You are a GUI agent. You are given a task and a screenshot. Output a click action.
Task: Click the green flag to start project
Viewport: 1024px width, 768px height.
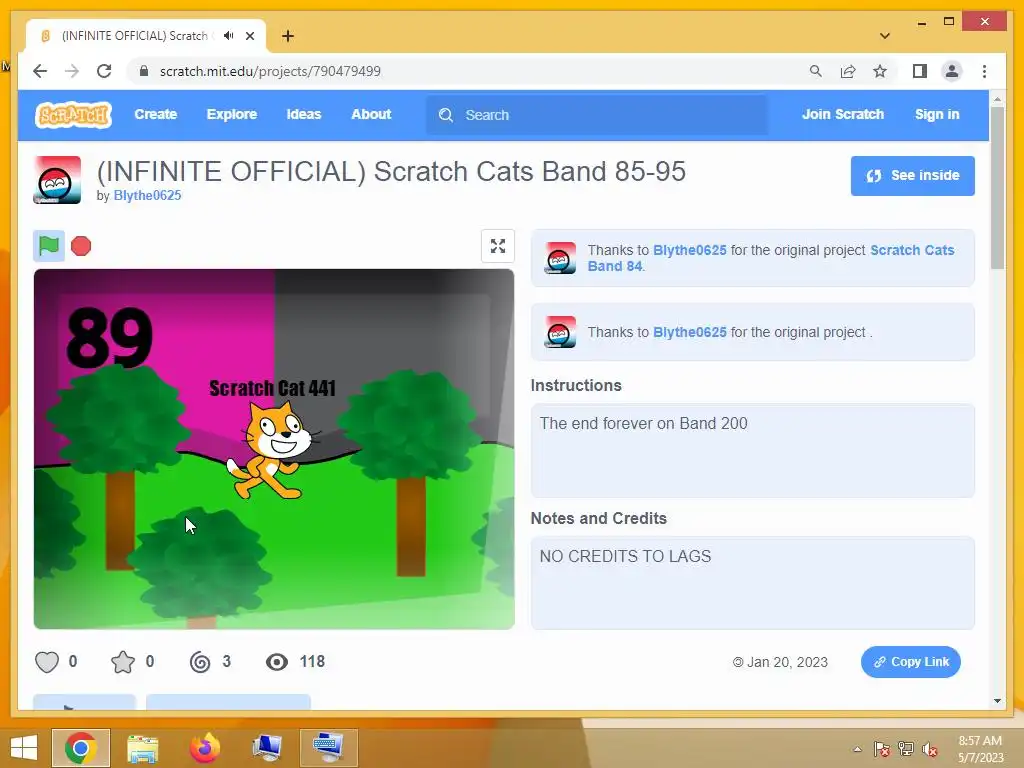click(49, 246)
